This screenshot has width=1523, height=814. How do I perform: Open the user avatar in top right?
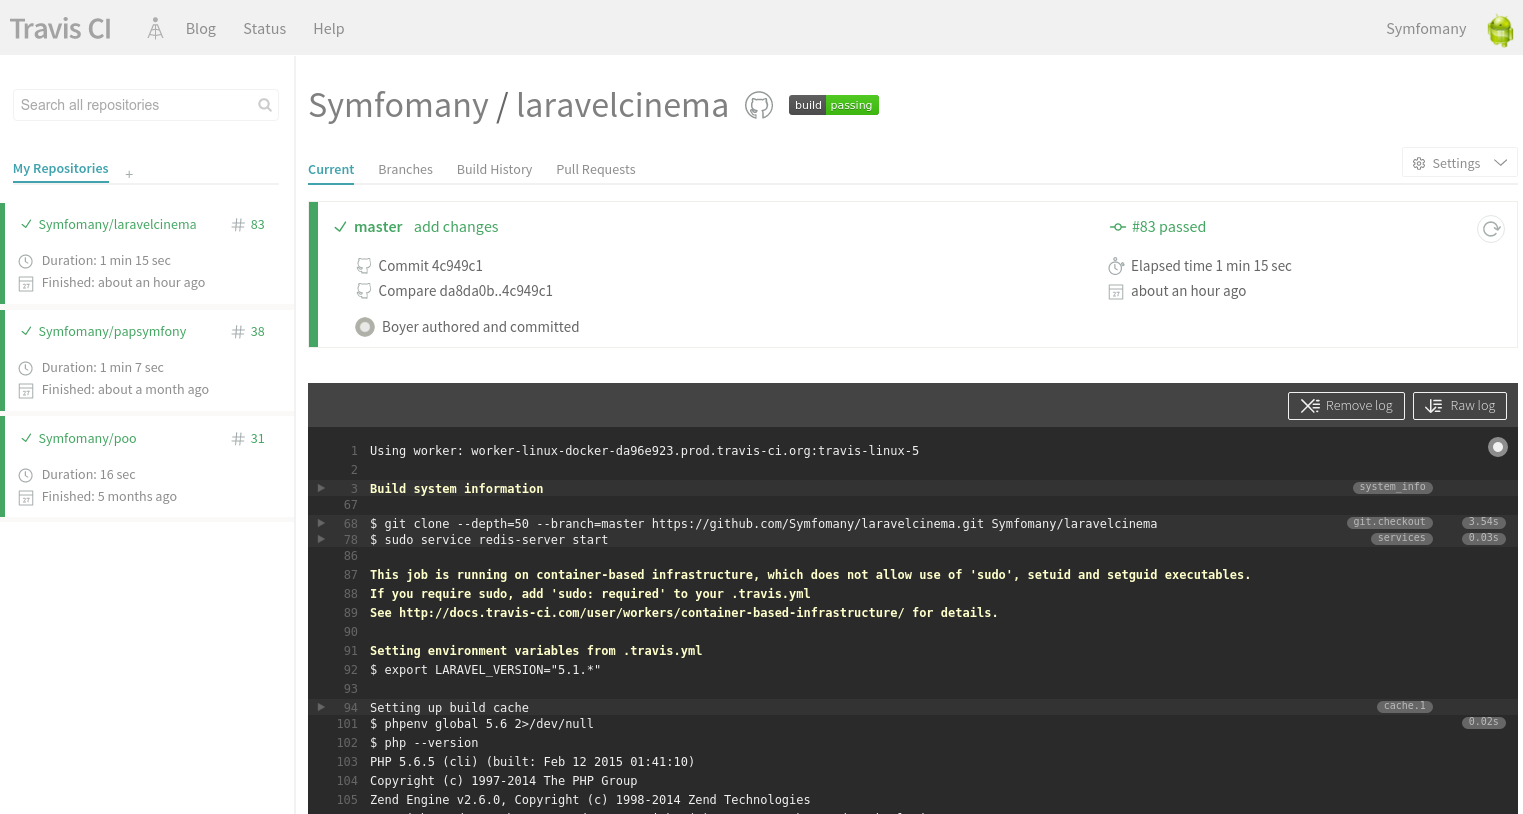click(1500, 30)
